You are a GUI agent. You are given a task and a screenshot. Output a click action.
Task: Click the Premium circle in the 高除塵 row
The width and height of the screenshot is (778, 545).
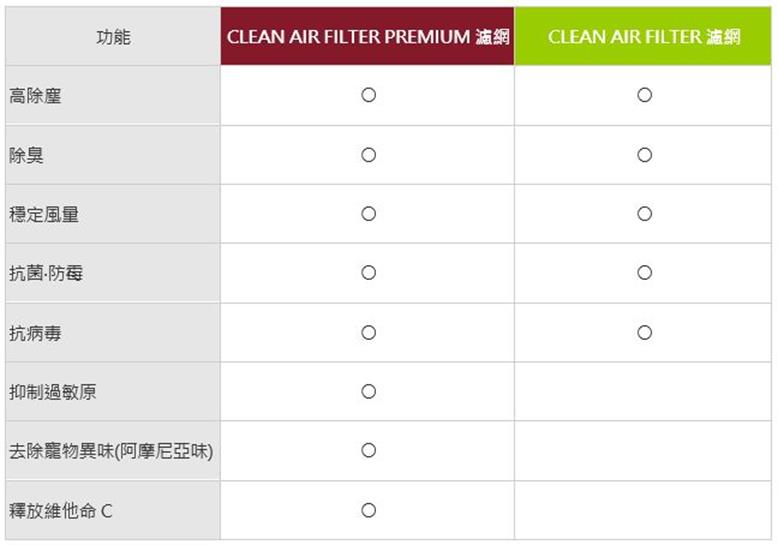coord(368,95)
